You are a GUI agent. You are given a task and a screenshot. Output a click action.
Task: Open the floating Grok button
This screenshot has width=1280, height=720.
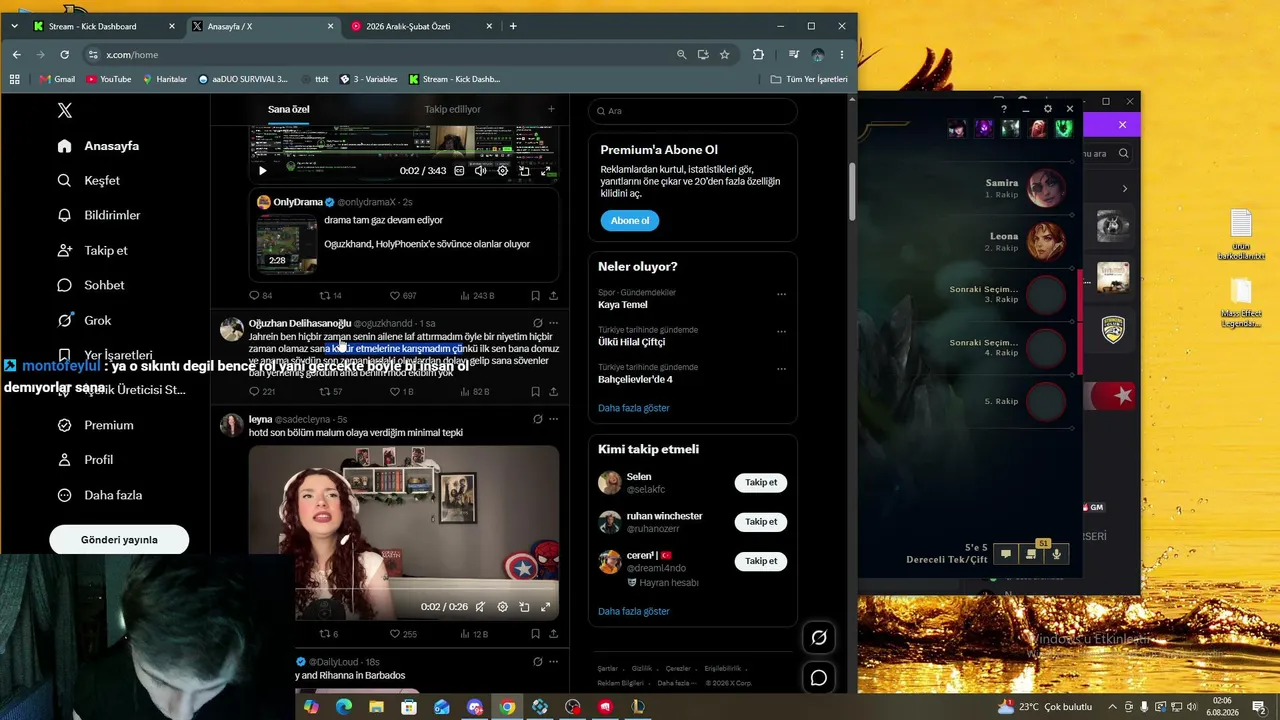point(819,638)
